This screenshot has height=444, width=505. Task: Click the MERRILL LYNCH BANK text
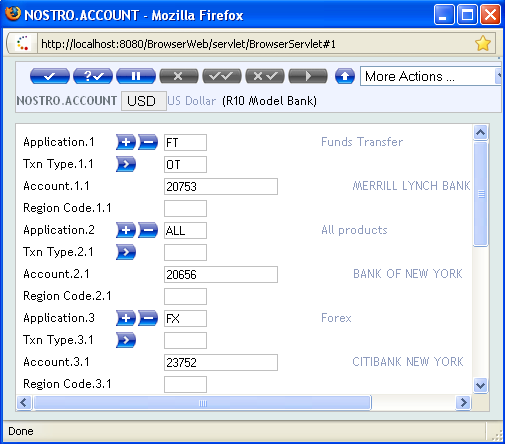point(411,186)
